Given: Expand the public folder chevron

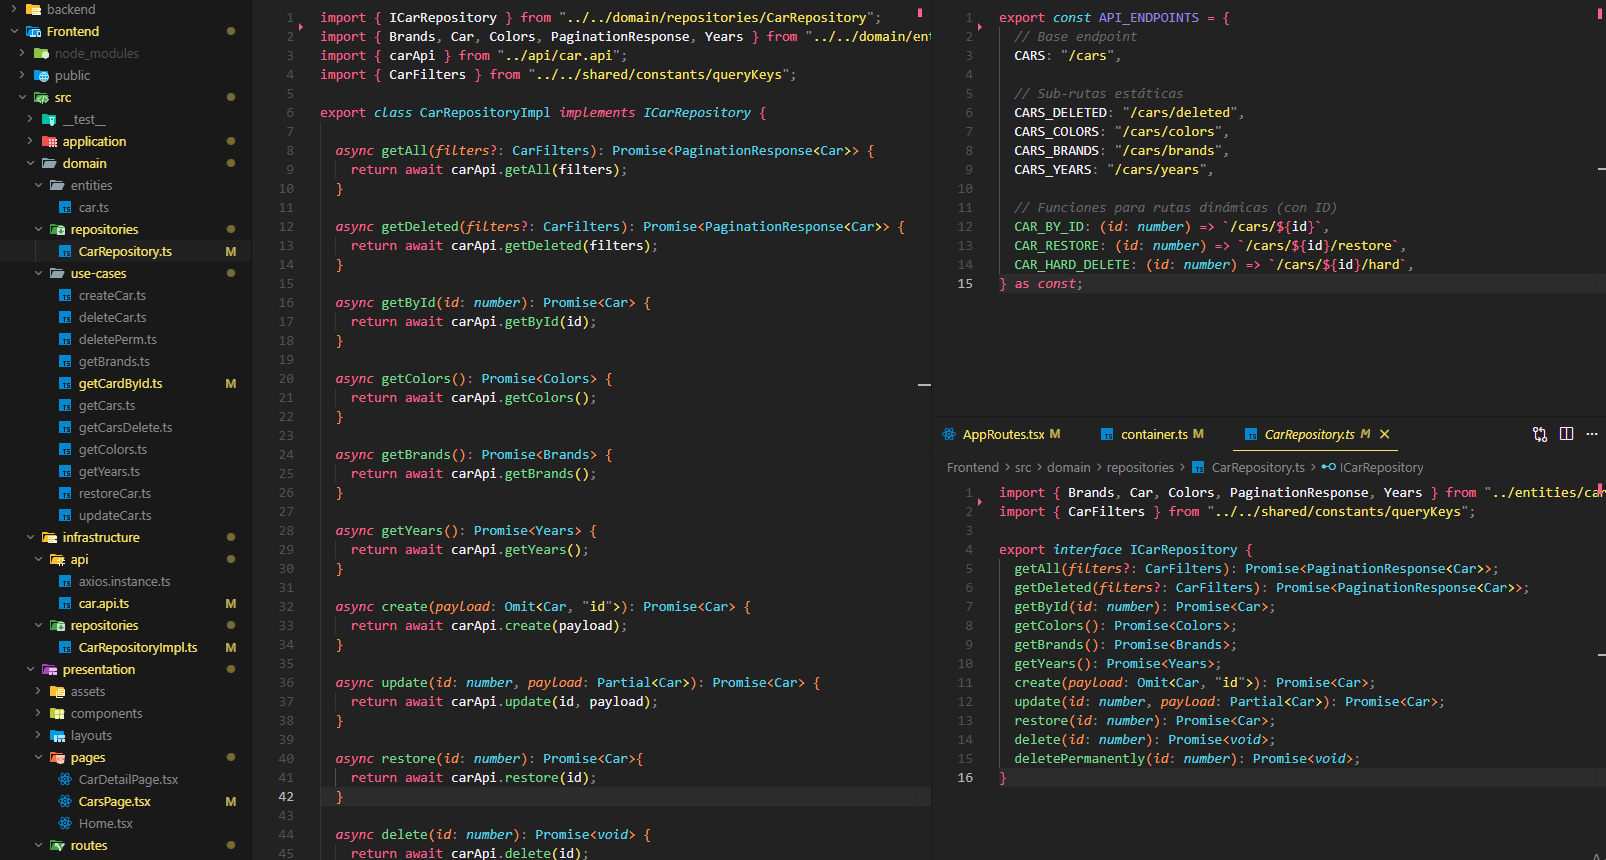Looking at the screenshot, I should tap(22, 75).
